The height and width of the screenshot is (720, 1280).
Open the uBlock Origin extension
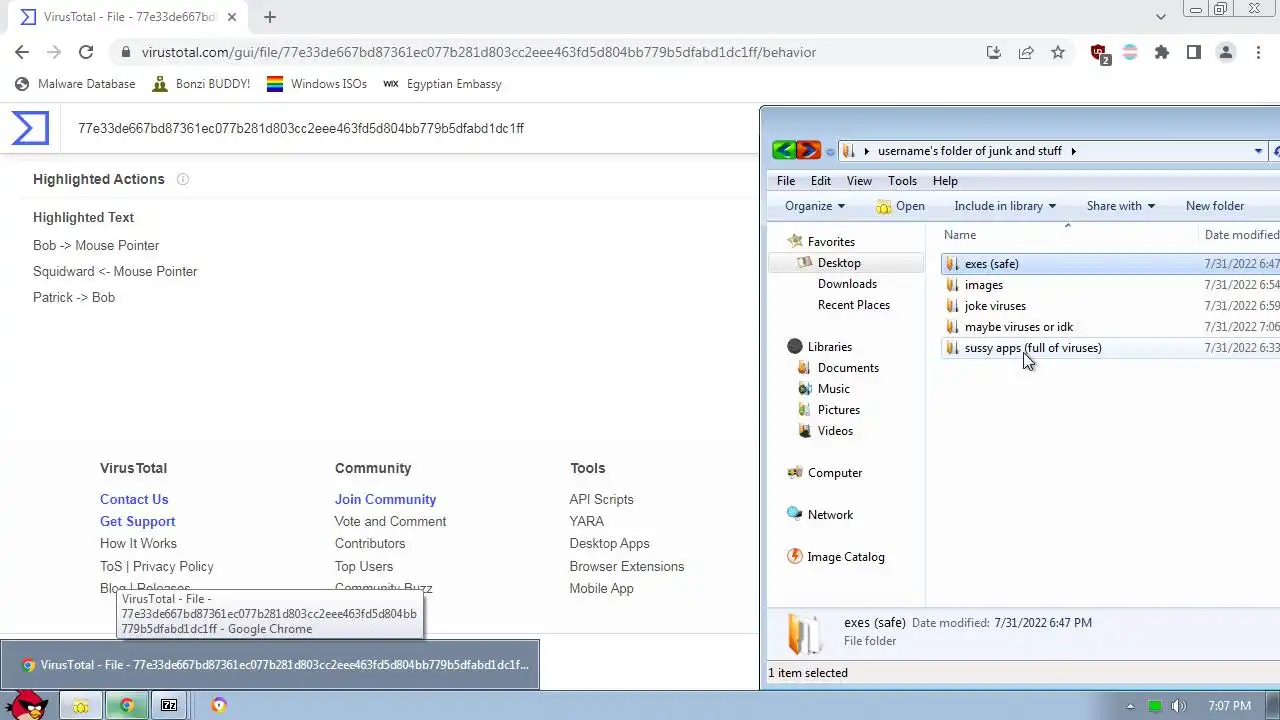click(x=1099, y=53)
